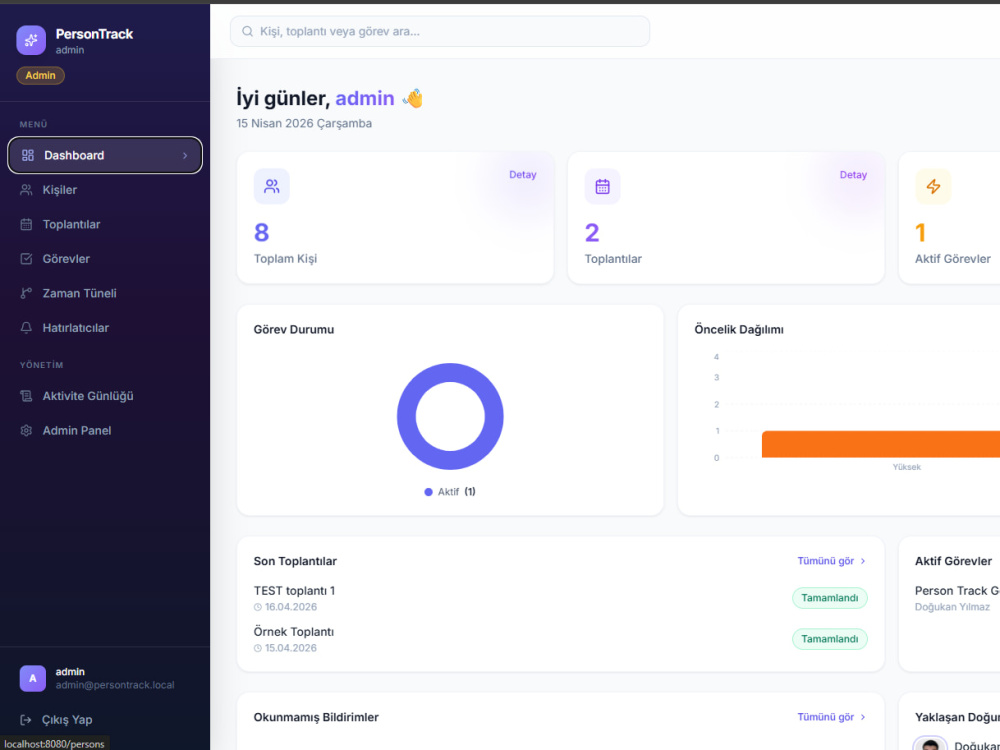Click the Person Track task in Aktif Görevler
1000x750 pixels.
pos(957,591)
